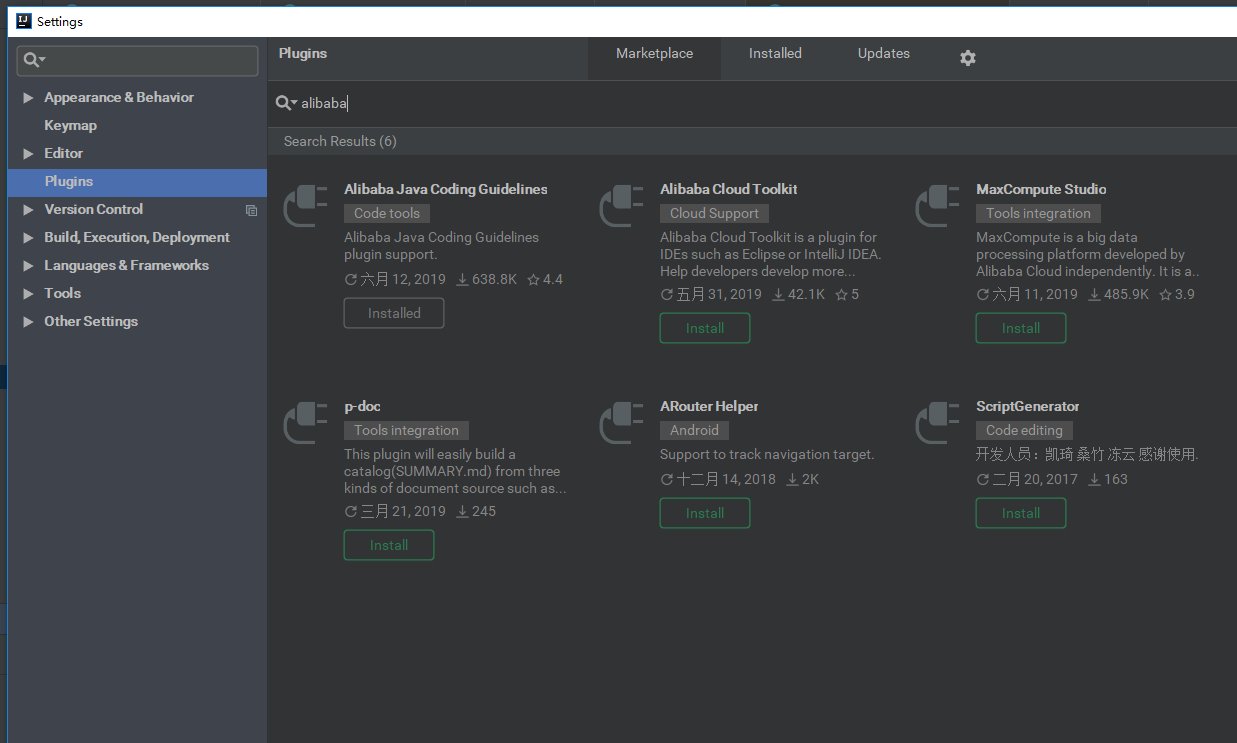Install the ARouter Helper plugin
The height and width of the screenshot is (743, 1237).
[705, 513]
